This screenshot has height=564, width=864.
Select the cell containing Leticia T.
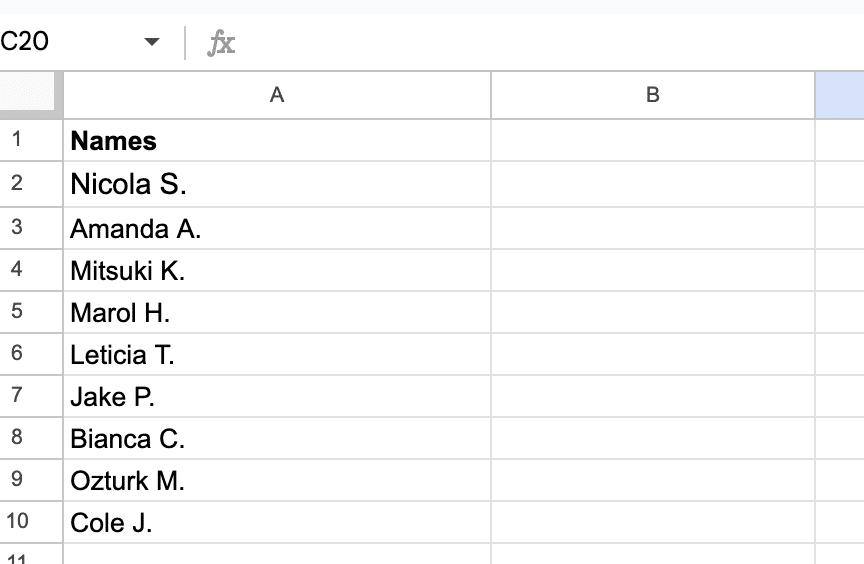point(277,354)
